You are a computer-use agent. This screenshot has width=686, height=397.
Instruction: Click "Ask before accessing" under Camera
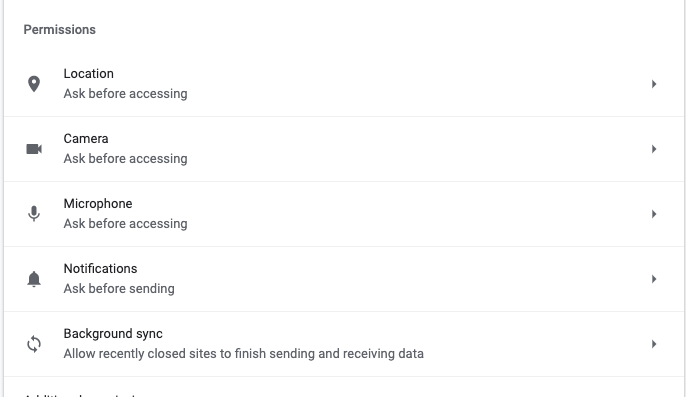pyautogui.click(x=126, y=158)
